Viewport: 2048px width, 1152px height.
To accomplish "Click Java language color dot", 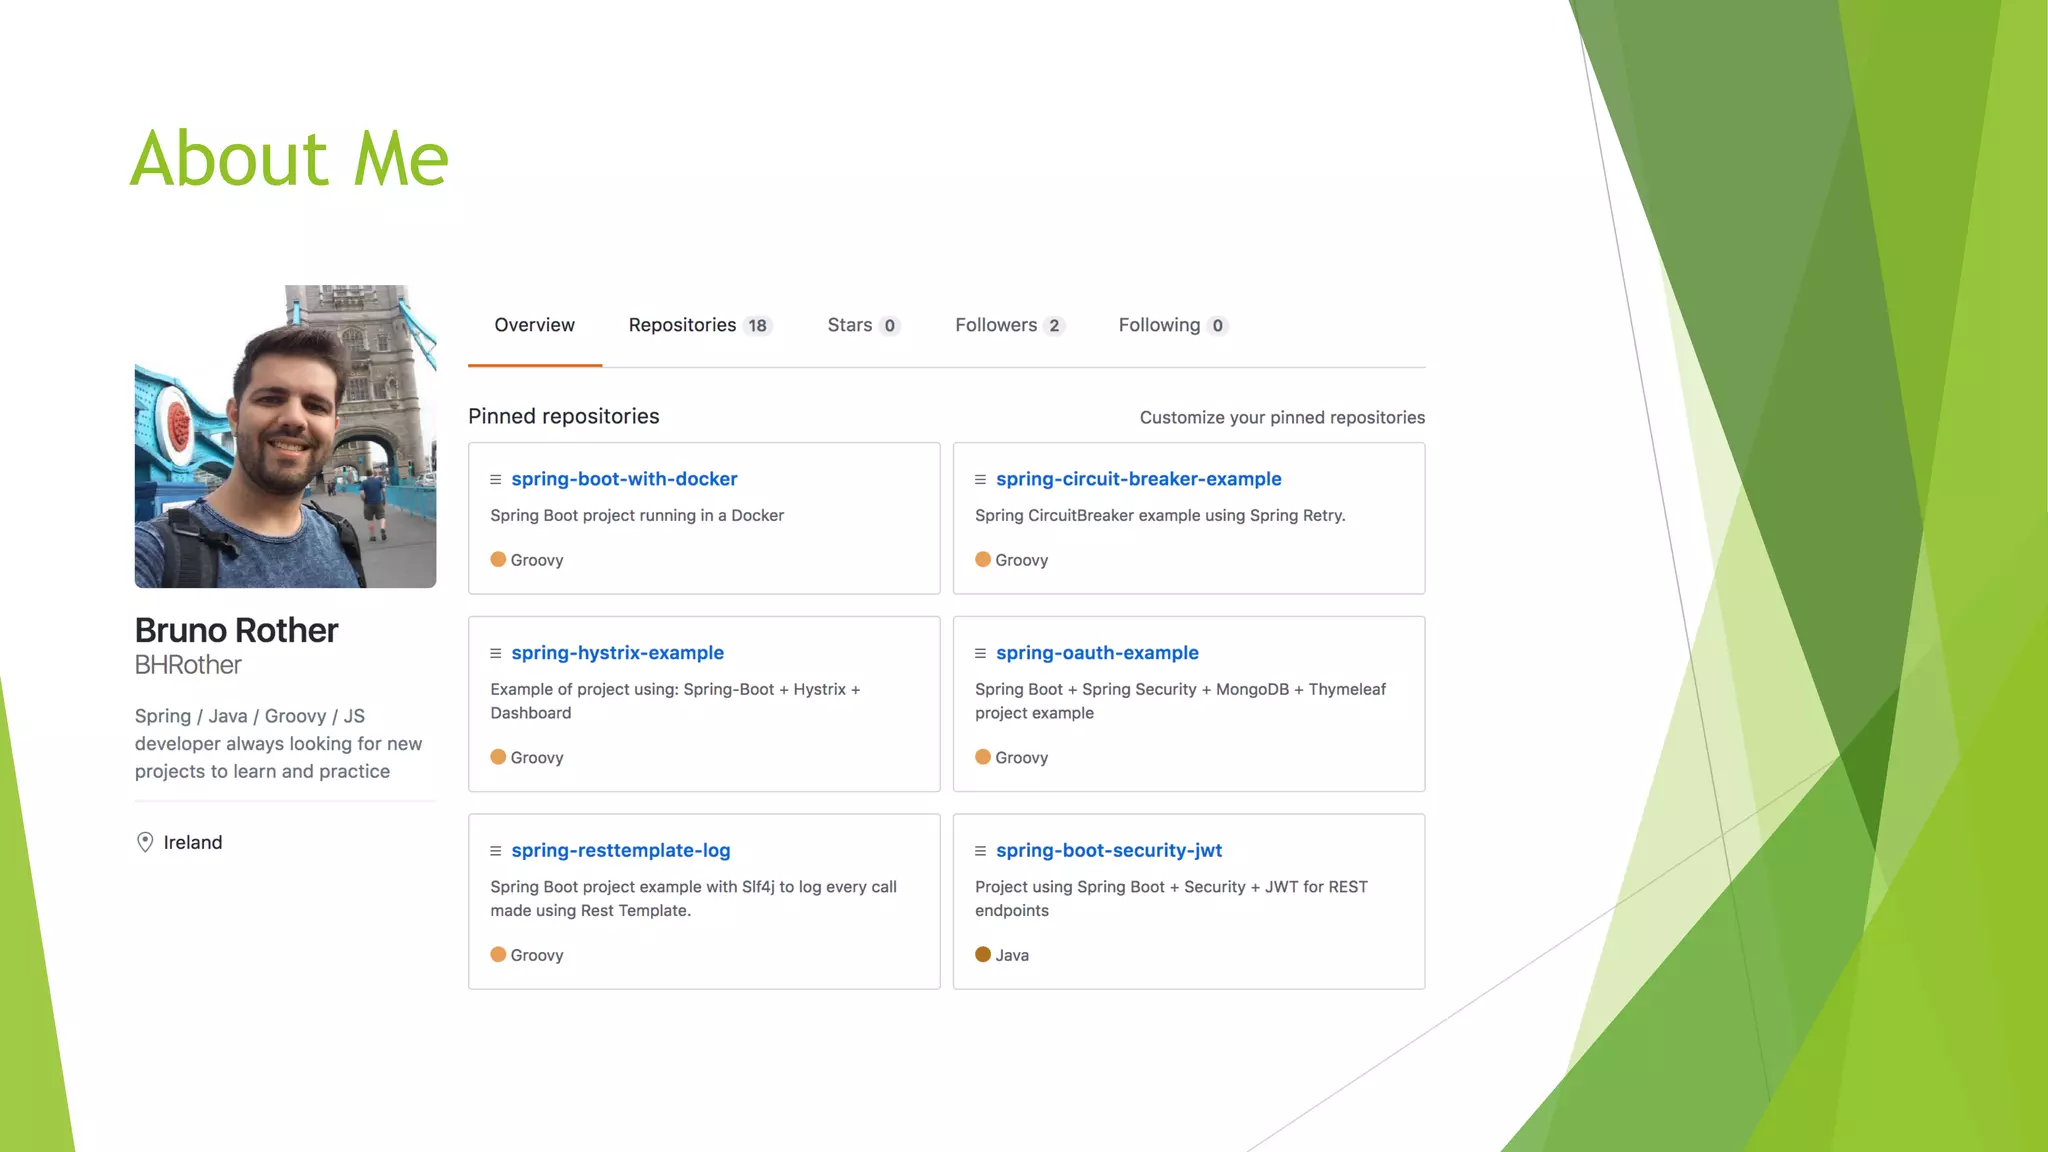I will 983,954.
